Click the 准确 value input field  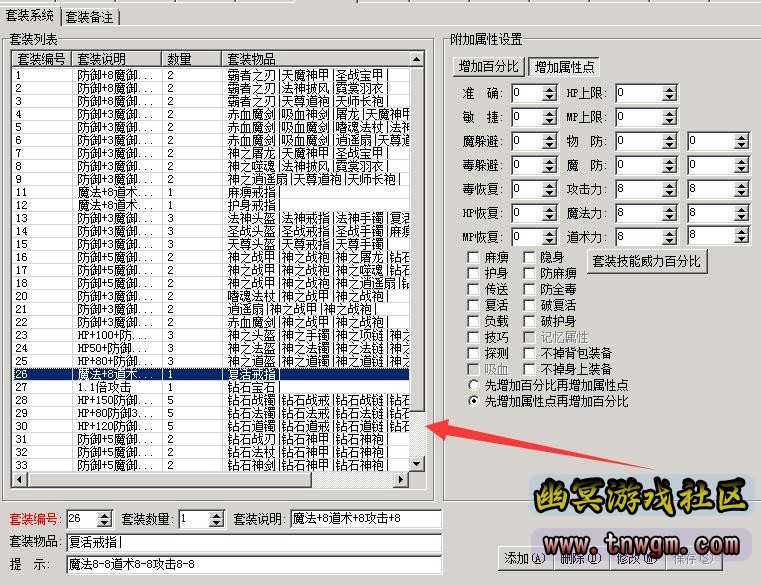[527, 93]
